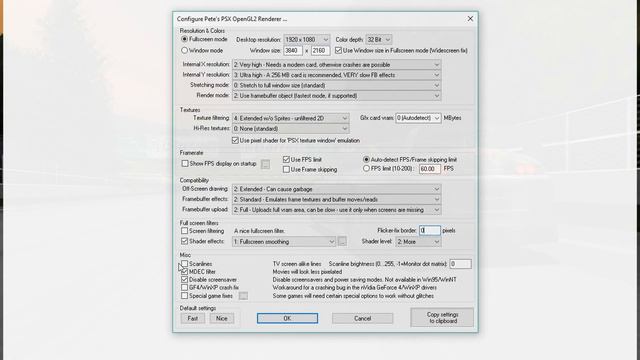The height and width of the screenshot is (360, 640).
Task: Click the FPS limit value field
Action: click(430, 169)
